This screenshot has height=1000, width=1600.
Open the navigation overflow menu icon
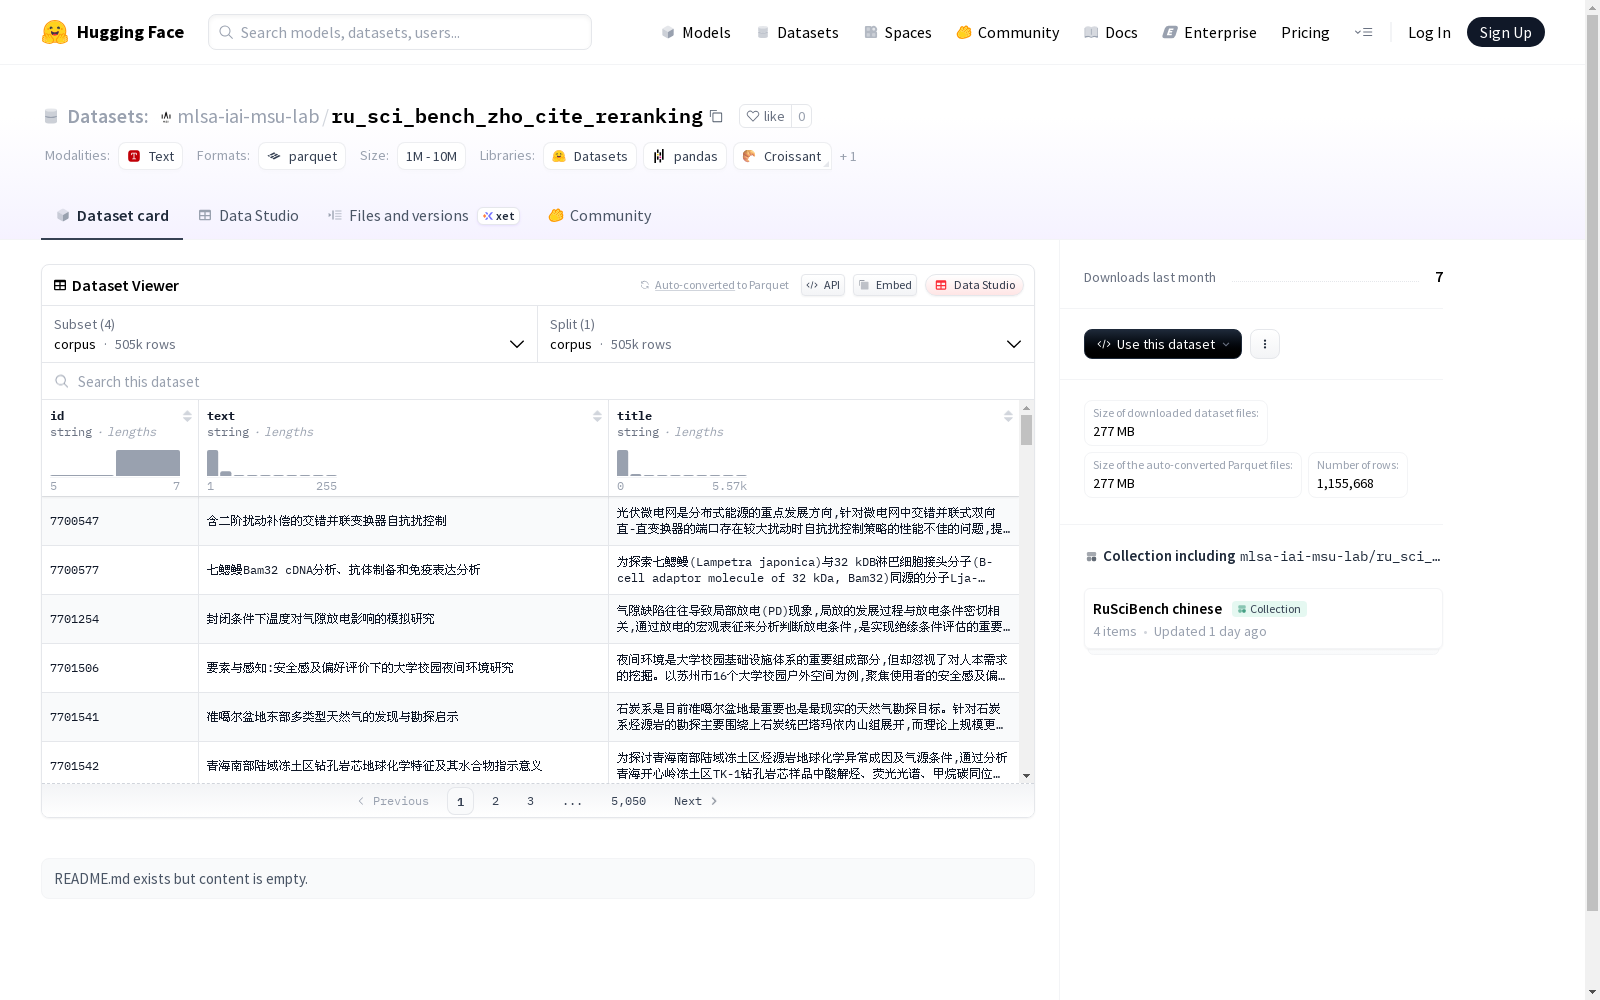[x=1363, y=32]
